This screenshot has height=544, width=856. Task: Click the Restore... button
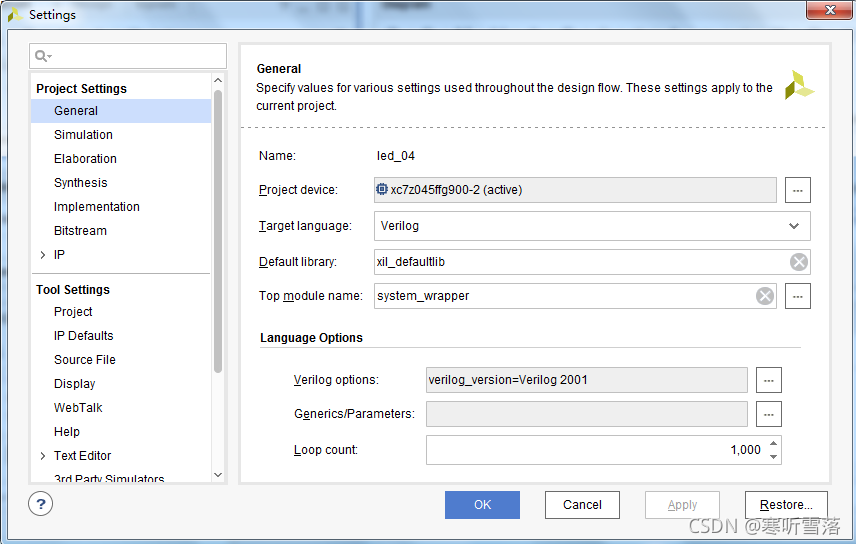(786, 505)
